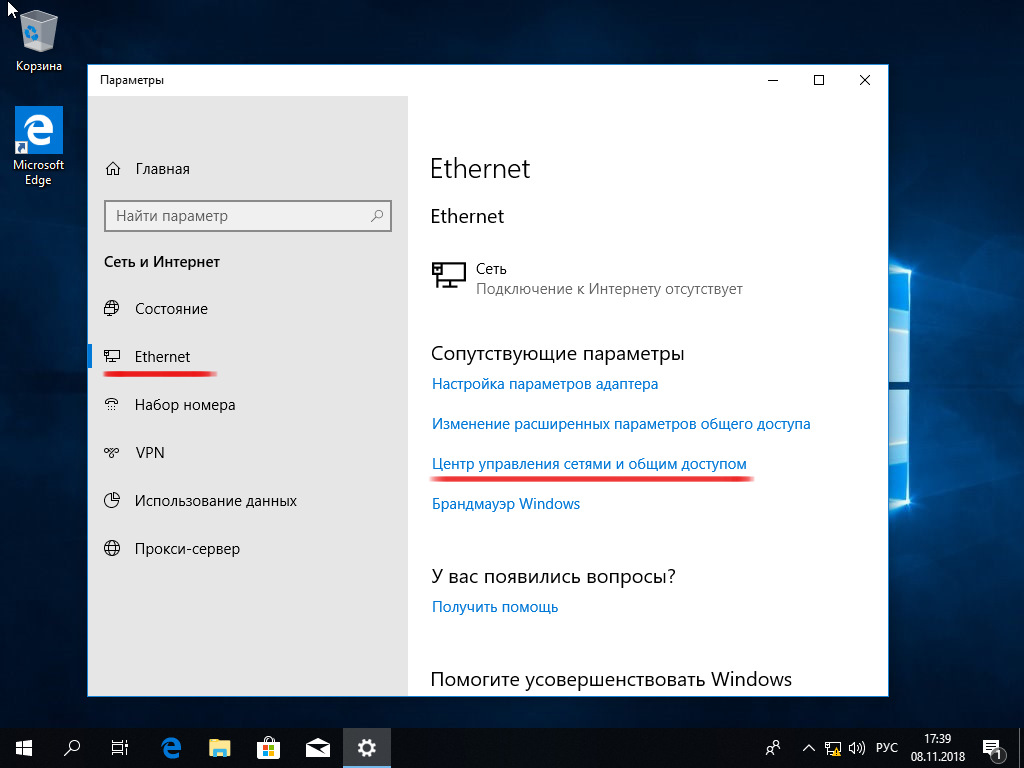
Task: Click the volume speaker tray icon
Action: coord(856,748)
